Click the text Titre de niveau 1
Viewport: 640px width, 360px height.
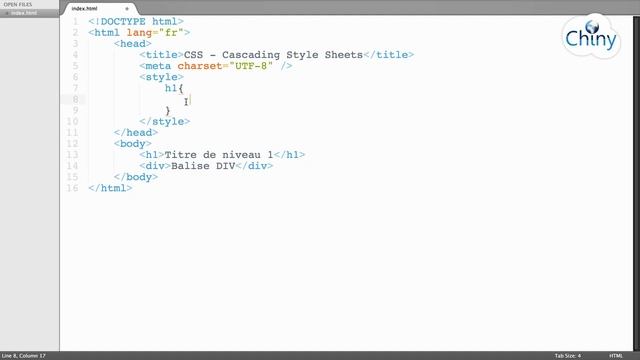[219, 155]
